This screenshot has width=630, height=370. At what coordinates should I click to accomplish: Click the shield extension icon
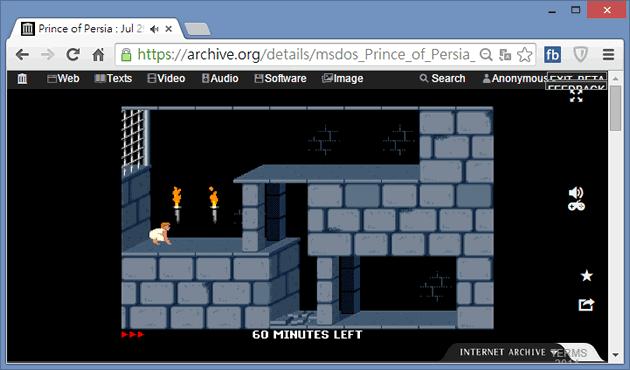coord(580,54)
